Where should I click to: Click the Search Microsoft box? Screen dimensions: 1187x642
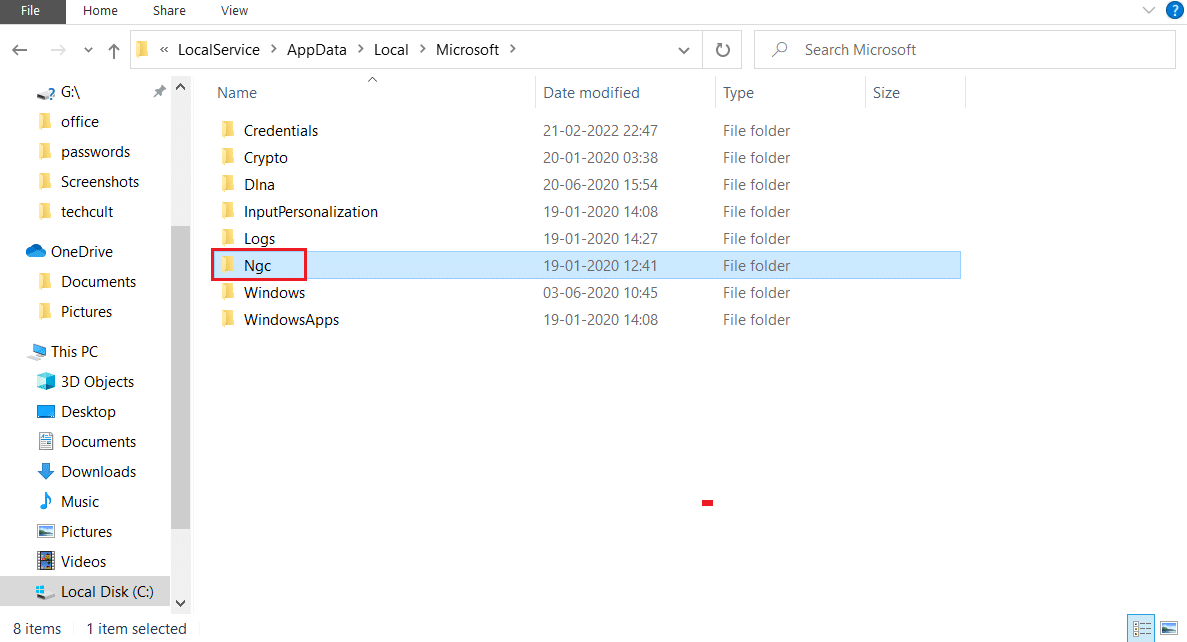pos(964,50)
